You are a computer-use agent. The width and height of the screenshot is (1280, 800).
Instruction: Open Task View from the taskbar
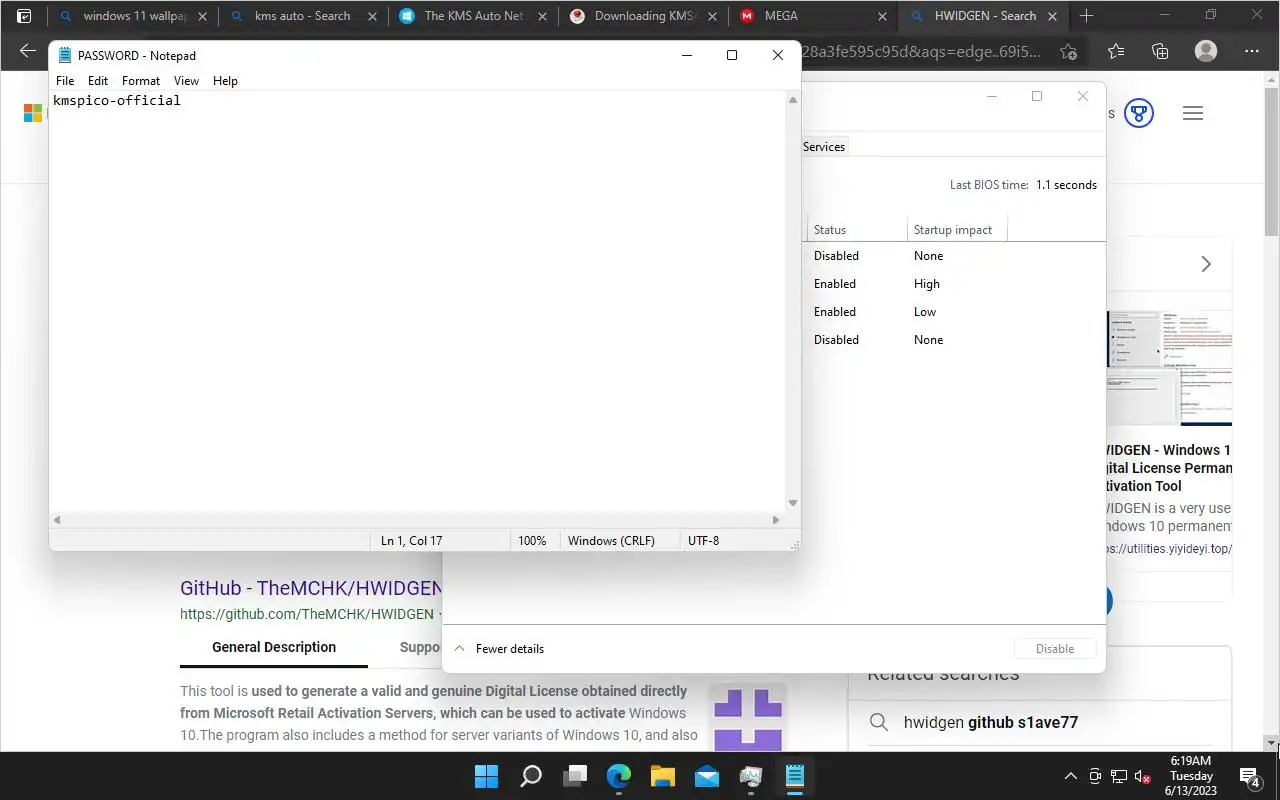tap(575, 776)
